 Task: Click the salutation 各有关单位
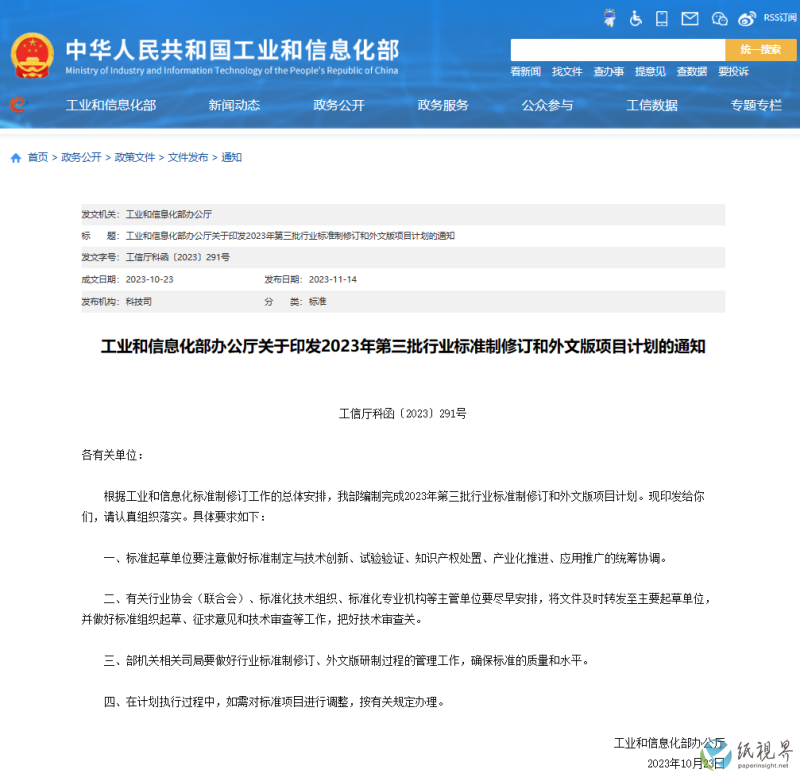[112, 455]
